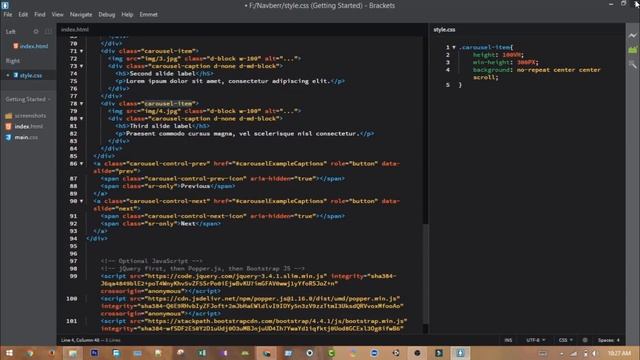The height and width of the screenshot is (360, 640).
Task: Click the on-screen keyboard icon in tray
Action: 542,353
